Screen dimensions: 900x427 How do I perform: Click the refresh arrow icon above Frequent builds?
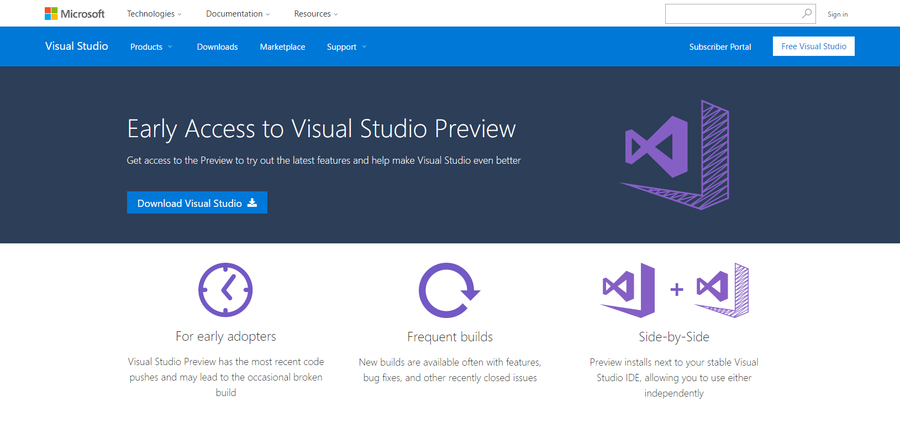click(449, 290)
